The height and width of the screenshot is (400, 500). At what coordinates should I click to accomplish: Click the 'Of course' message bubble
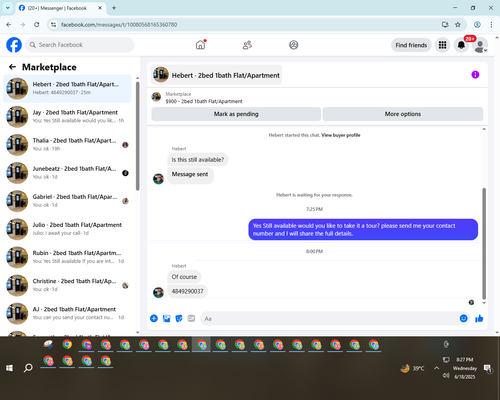pyautogui.click(x=184, y=277)
